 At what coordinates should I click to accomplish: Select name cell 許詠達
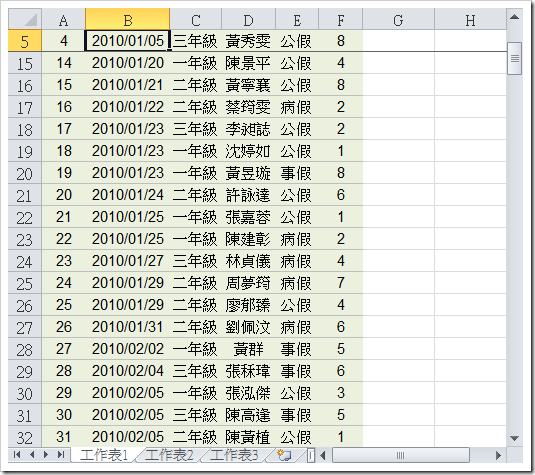click(x=248, y=195)
